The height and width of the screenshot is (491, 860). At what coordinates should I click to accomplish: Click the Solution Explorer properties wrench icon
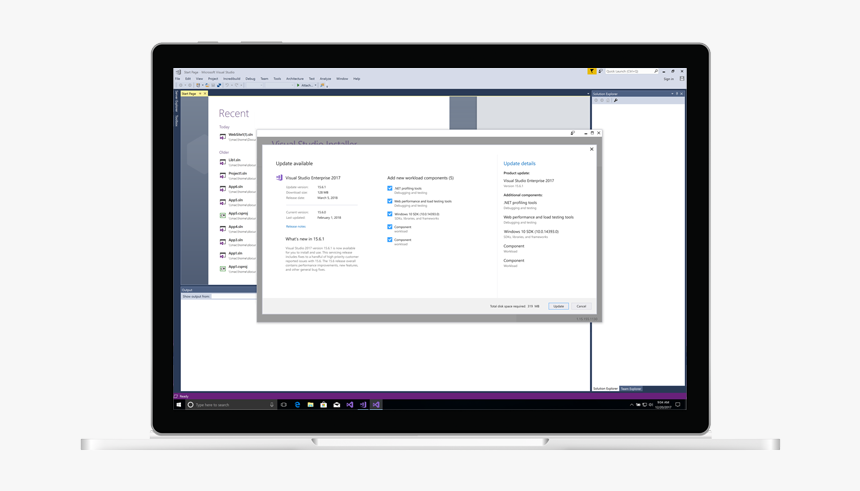[x=615, y=100]
